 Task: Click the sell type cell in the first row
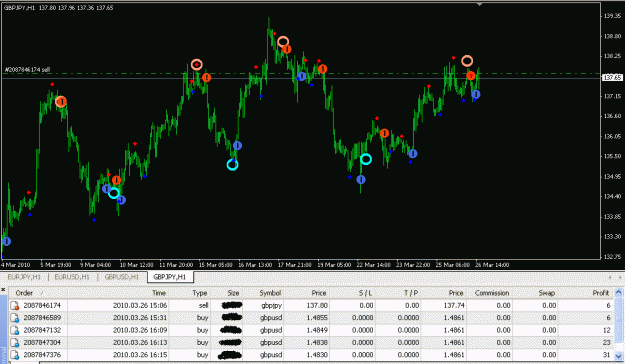point(204,305)
